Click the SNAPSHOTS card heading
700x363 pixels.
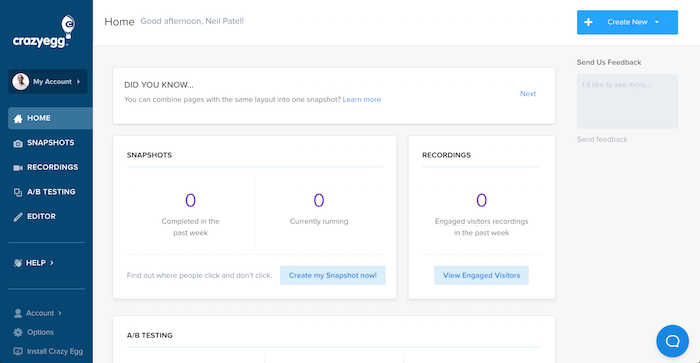click(149, 155)
